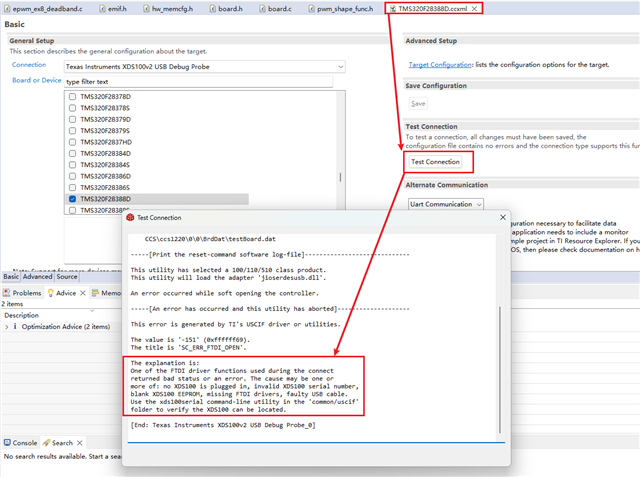Check the TMS320F28386S device checkbox
The height and width of the screenshot is (477, 640).
click(73, 188)
